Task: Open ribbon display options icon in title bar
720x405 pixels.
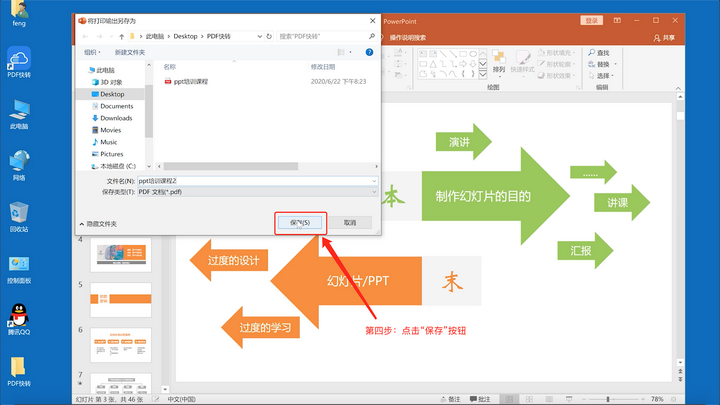Action: (617, 21)
